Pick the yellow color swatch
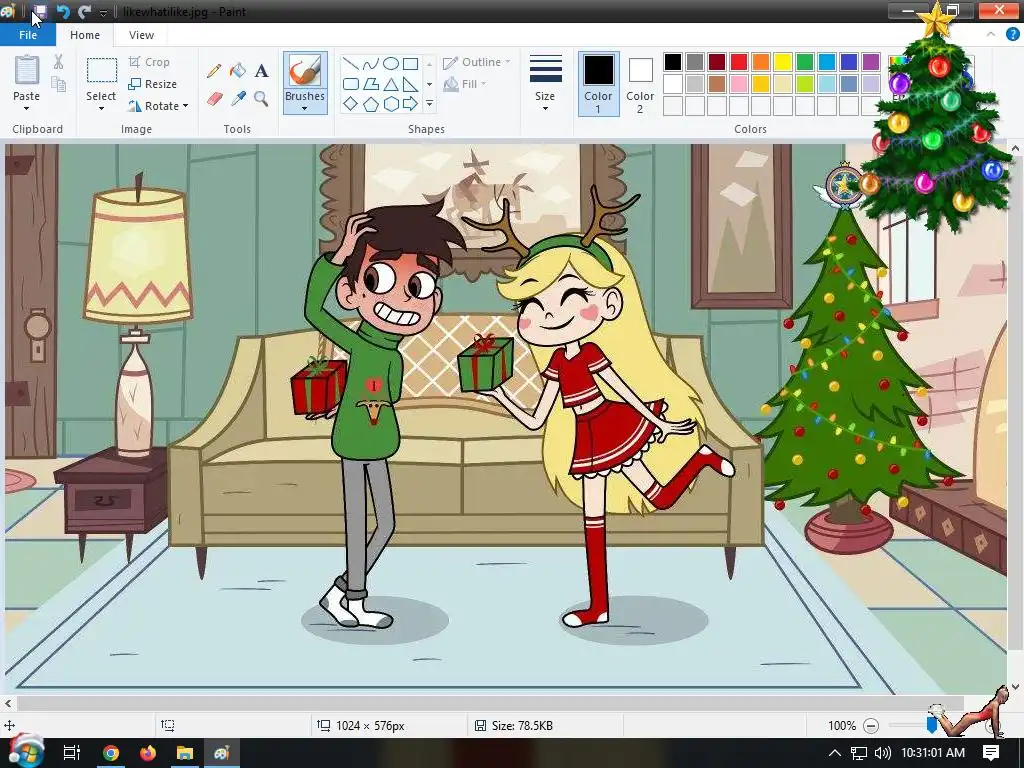Image resolution: width=1024 pixels, height=768 pixels. [x=783, y=62]
